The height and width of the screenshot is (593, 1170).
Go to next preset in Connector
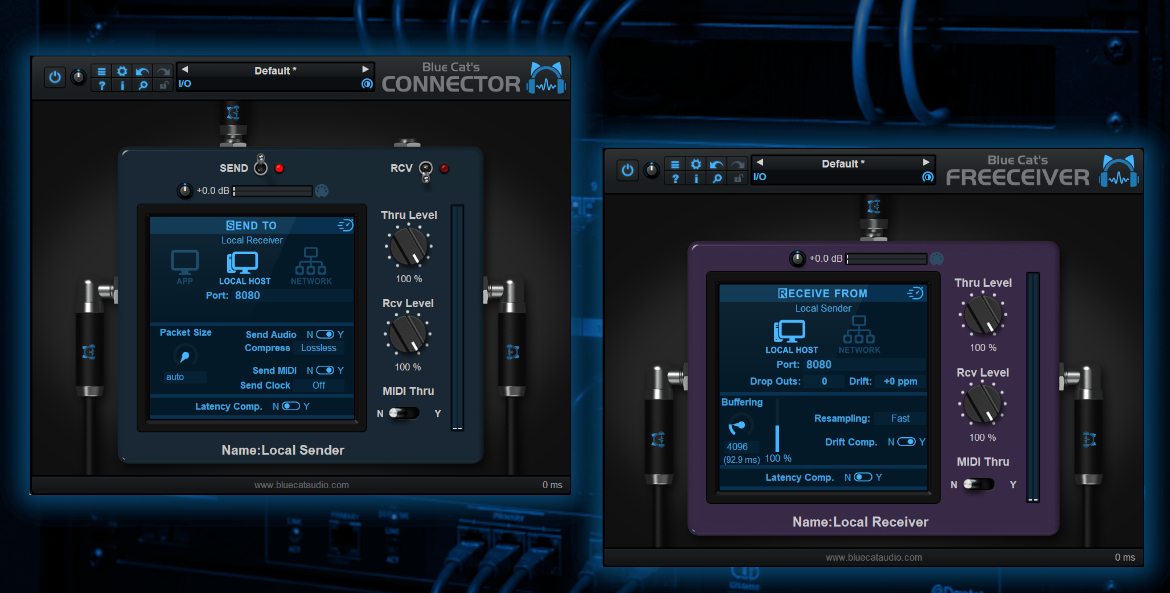[366, 69]
